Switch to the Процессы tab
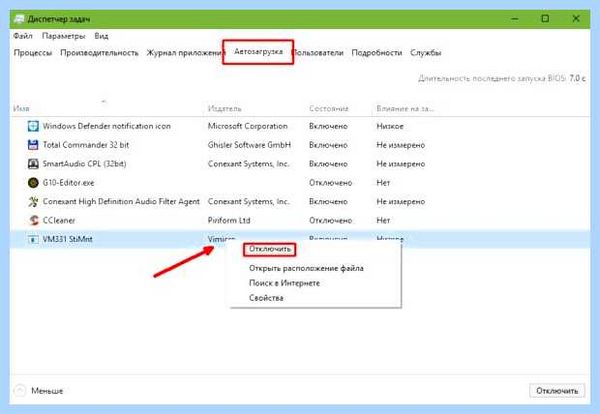Image resolution: width=600 pixels, height=414 pixels. click(x=33, y=52)
